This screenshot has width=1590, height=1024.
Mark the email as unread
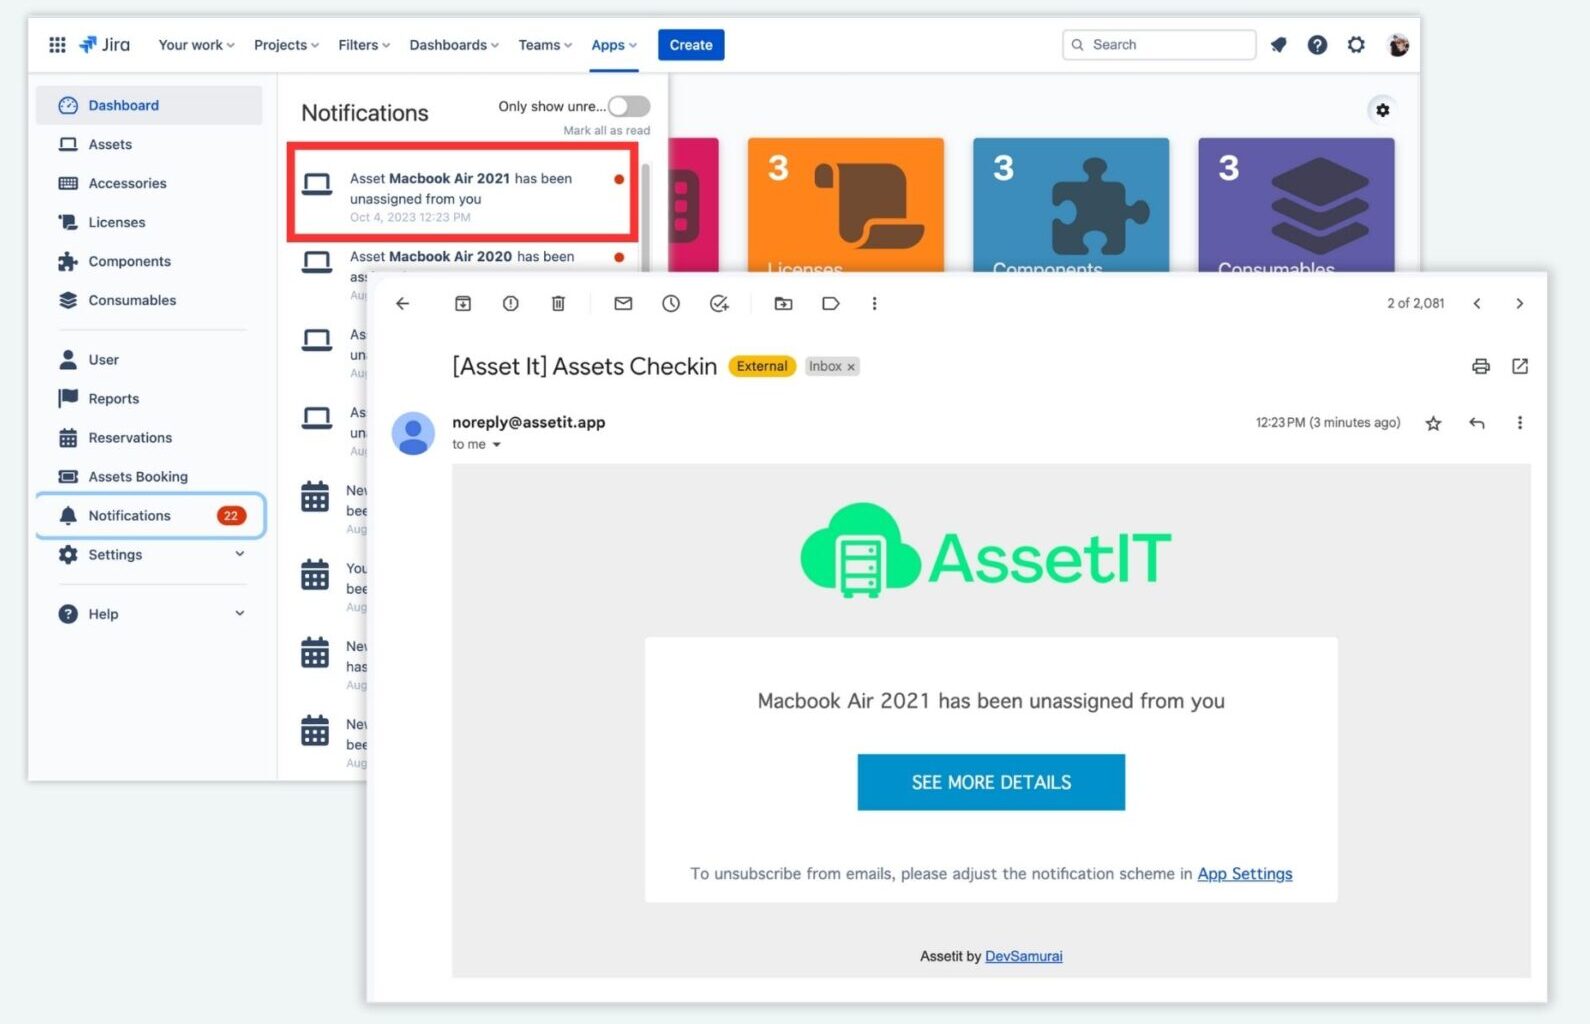point(623,303)
